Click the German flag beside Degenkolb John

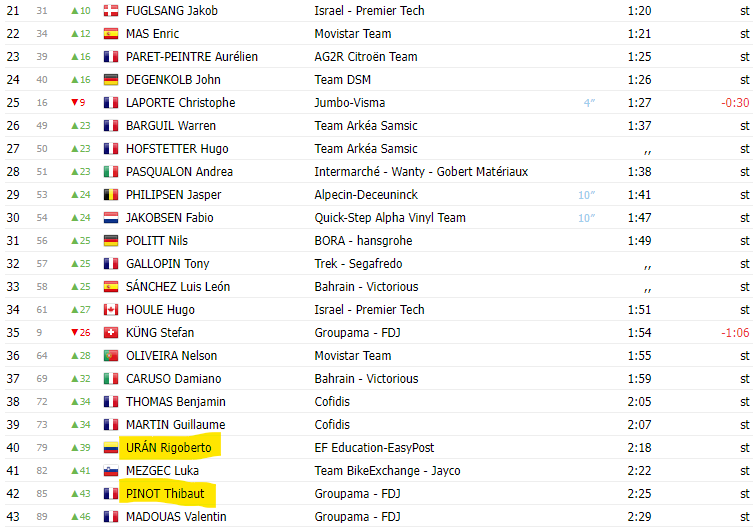[111, 80]
